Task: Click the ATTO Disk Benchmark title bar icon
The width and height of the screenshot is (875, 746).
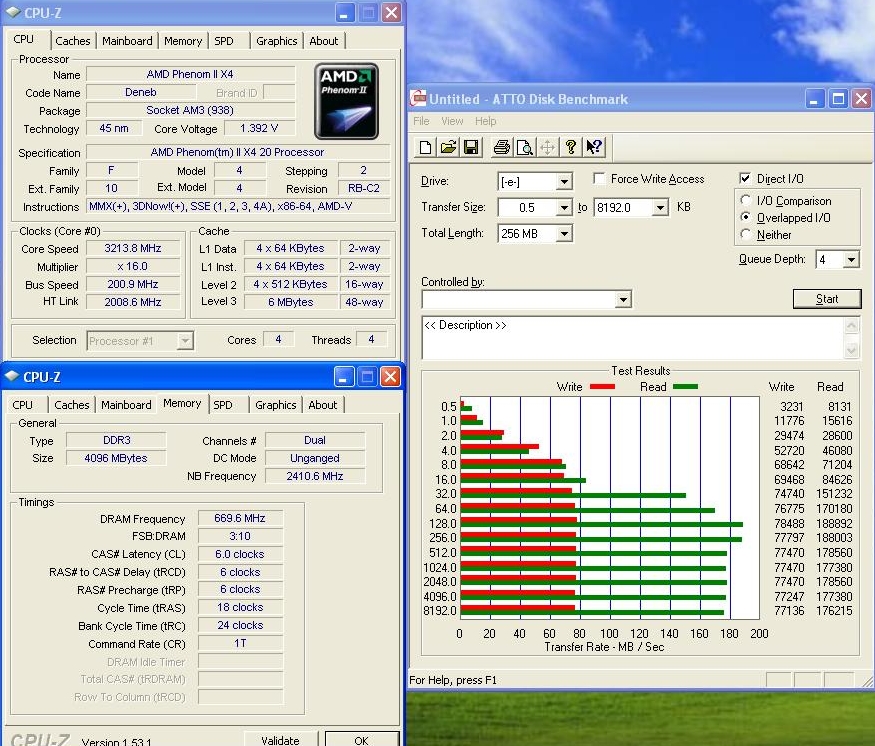Action: tap(418, 99)
